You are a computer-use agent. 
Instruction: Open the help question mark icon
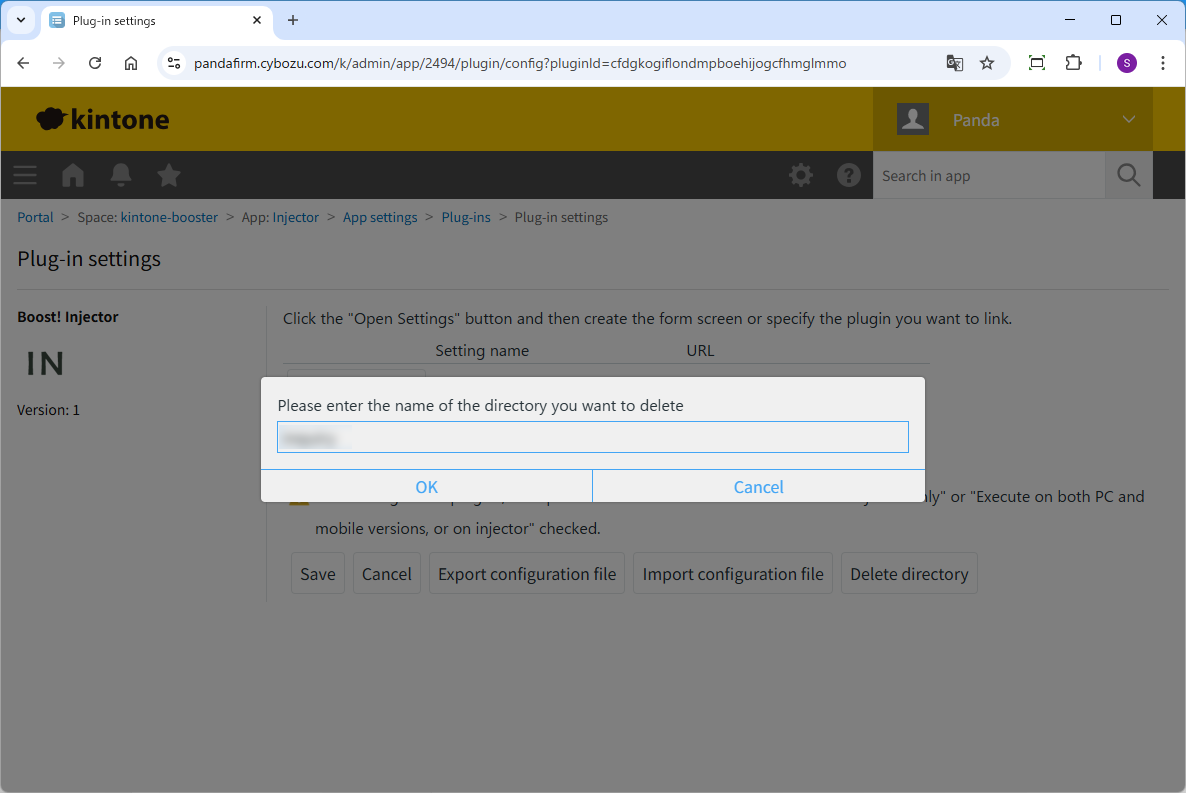point(849,176)
